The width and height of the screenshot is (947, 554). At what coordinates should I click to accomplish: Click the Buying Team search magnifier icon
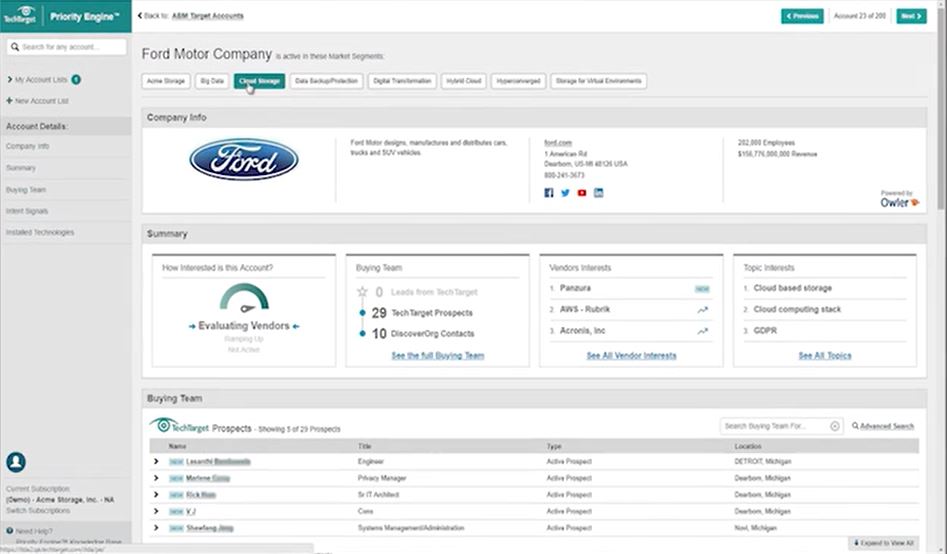coord(835,426)
